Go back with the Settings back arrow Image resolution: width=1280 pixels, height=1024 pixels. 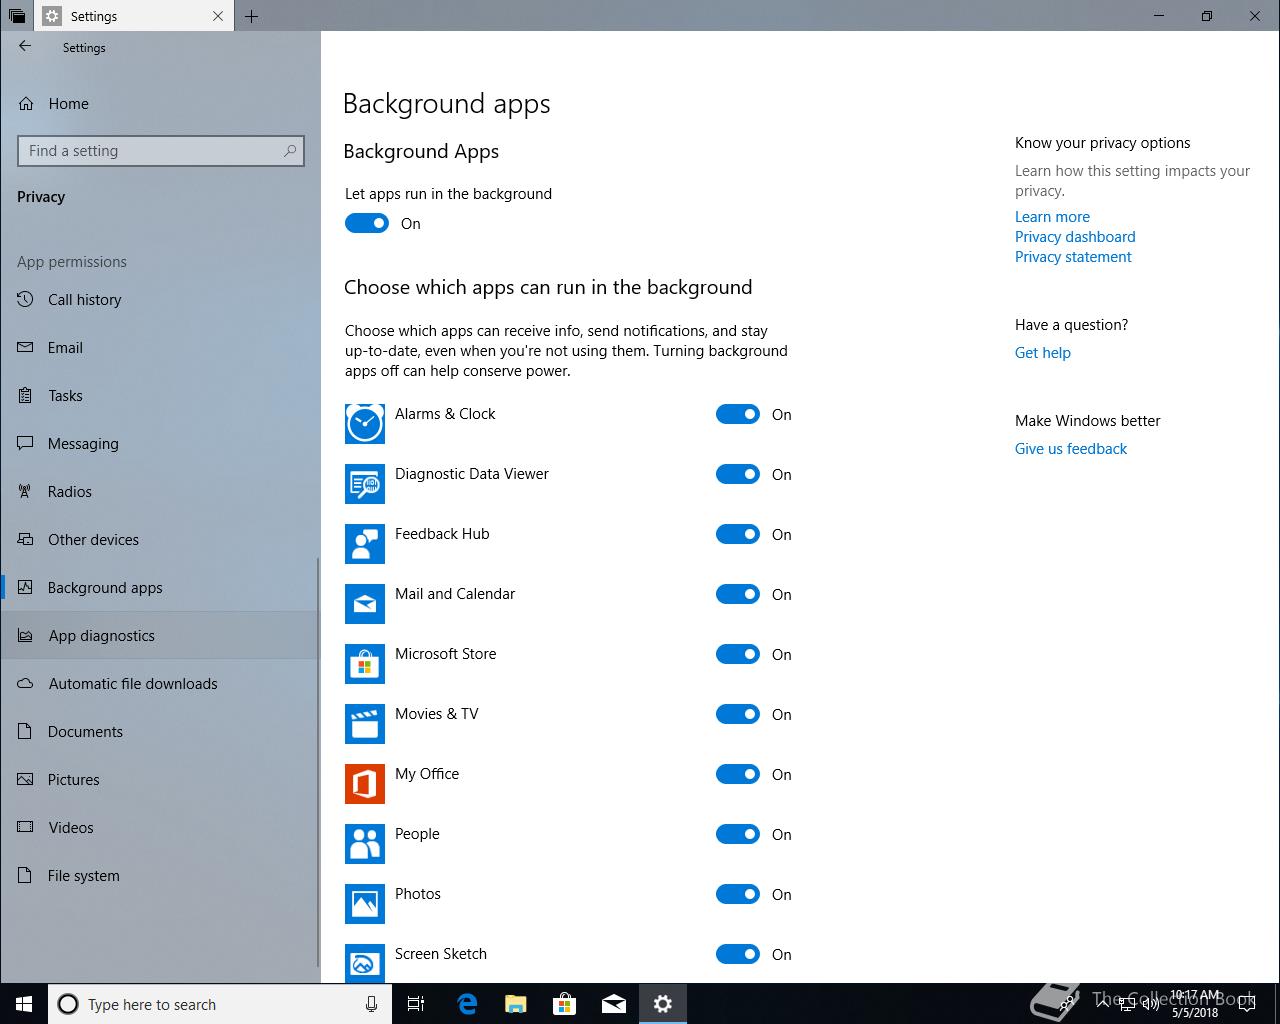[25, 46]
